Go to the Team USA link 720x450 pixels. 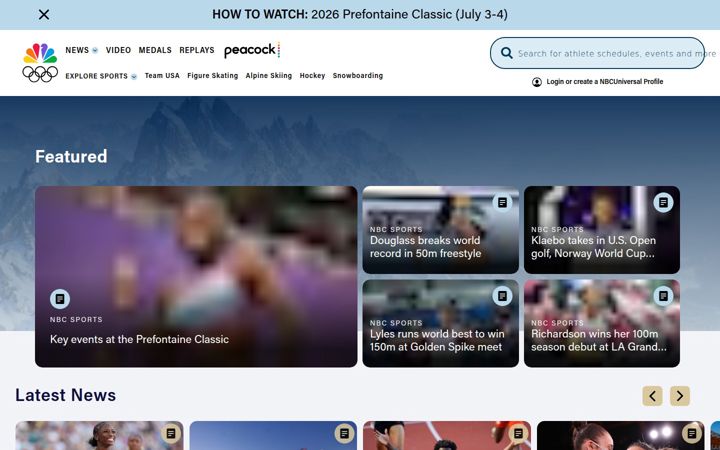(x=162, y=76)
